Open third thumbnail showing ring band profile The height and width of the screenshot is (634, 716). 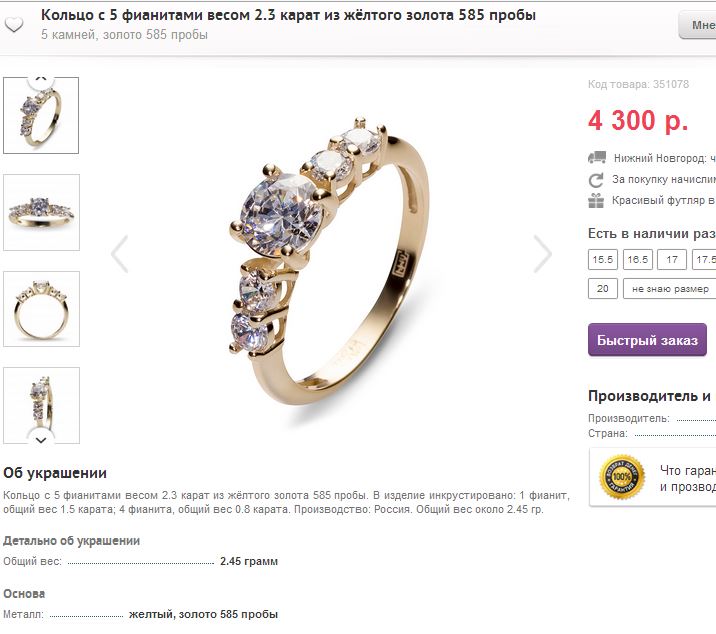(x=42, y=309)
